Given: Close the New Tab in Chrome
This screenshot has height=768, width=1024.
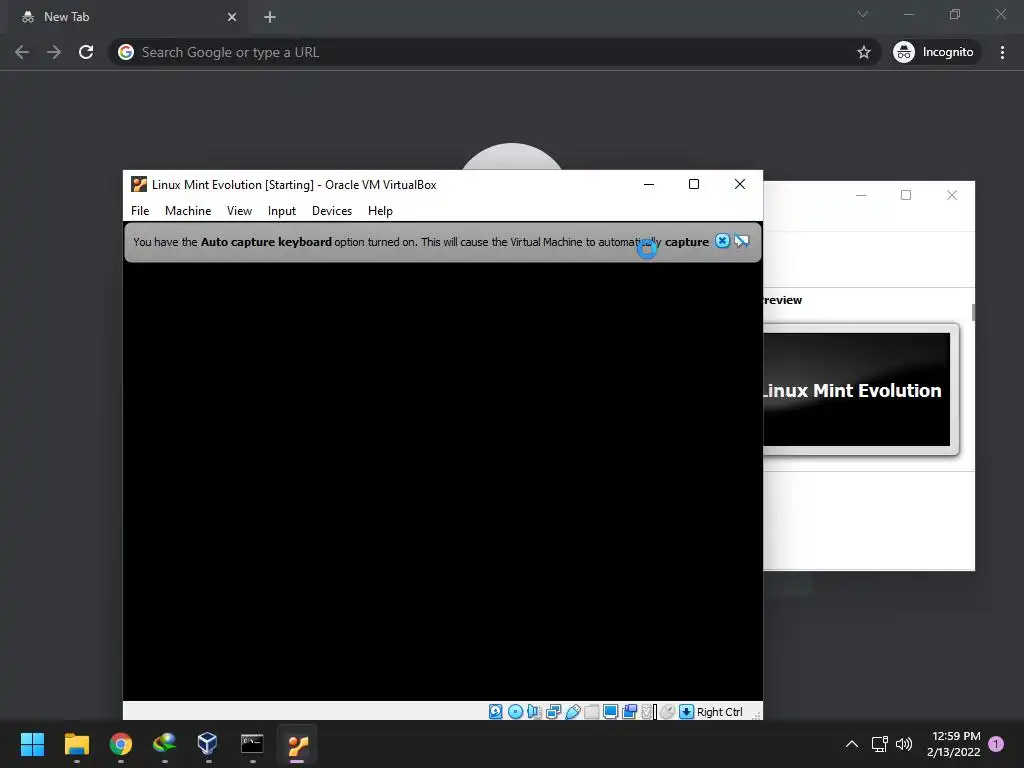Looking at the screenshot, I should coord(232,17).
